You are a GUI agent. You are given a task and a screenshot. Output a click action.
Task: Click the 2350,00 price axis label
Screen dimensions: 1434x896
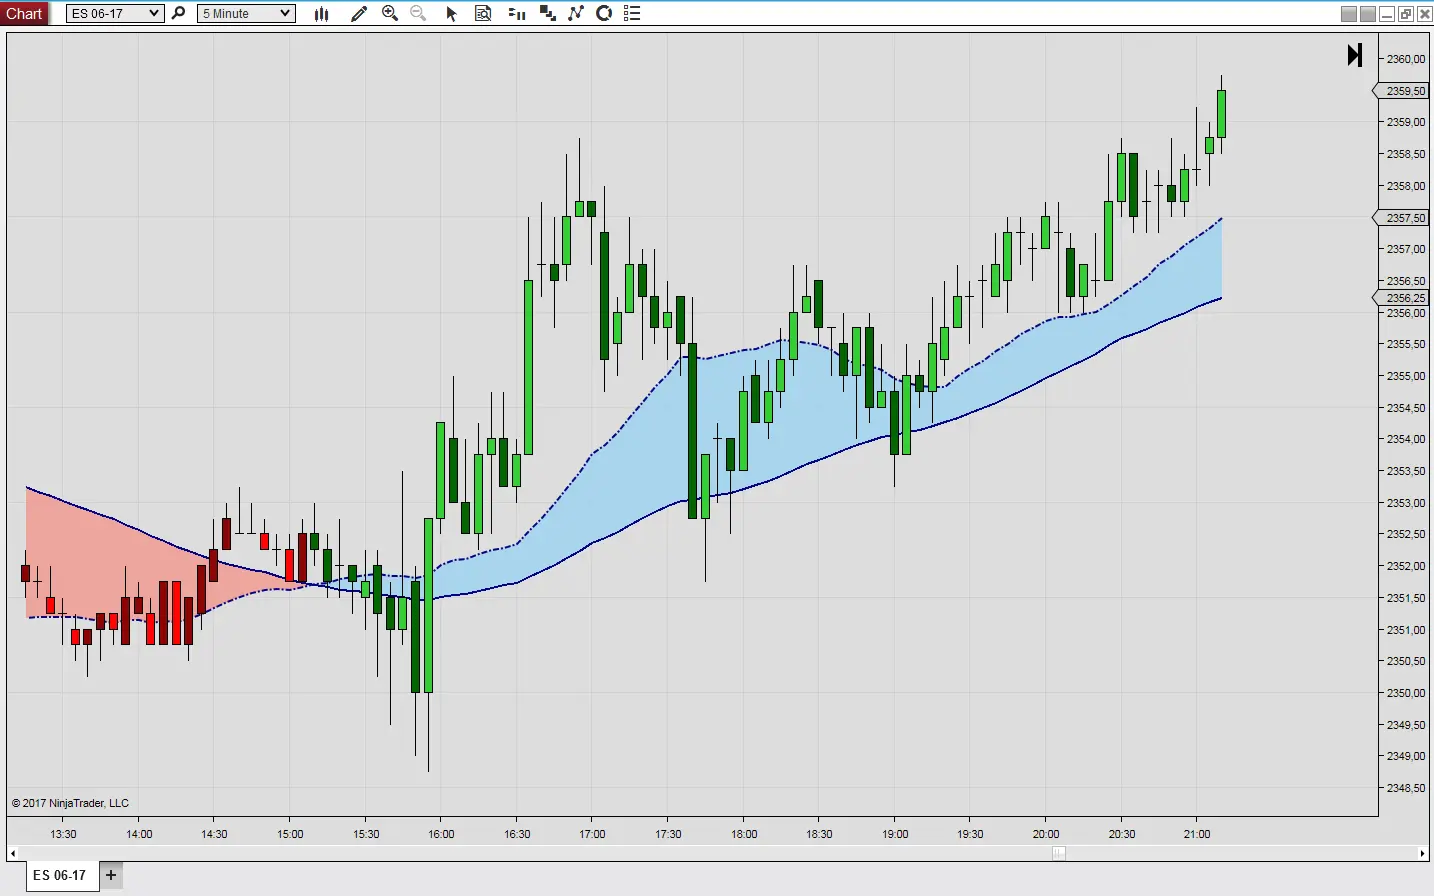[x=1406, y=693]
